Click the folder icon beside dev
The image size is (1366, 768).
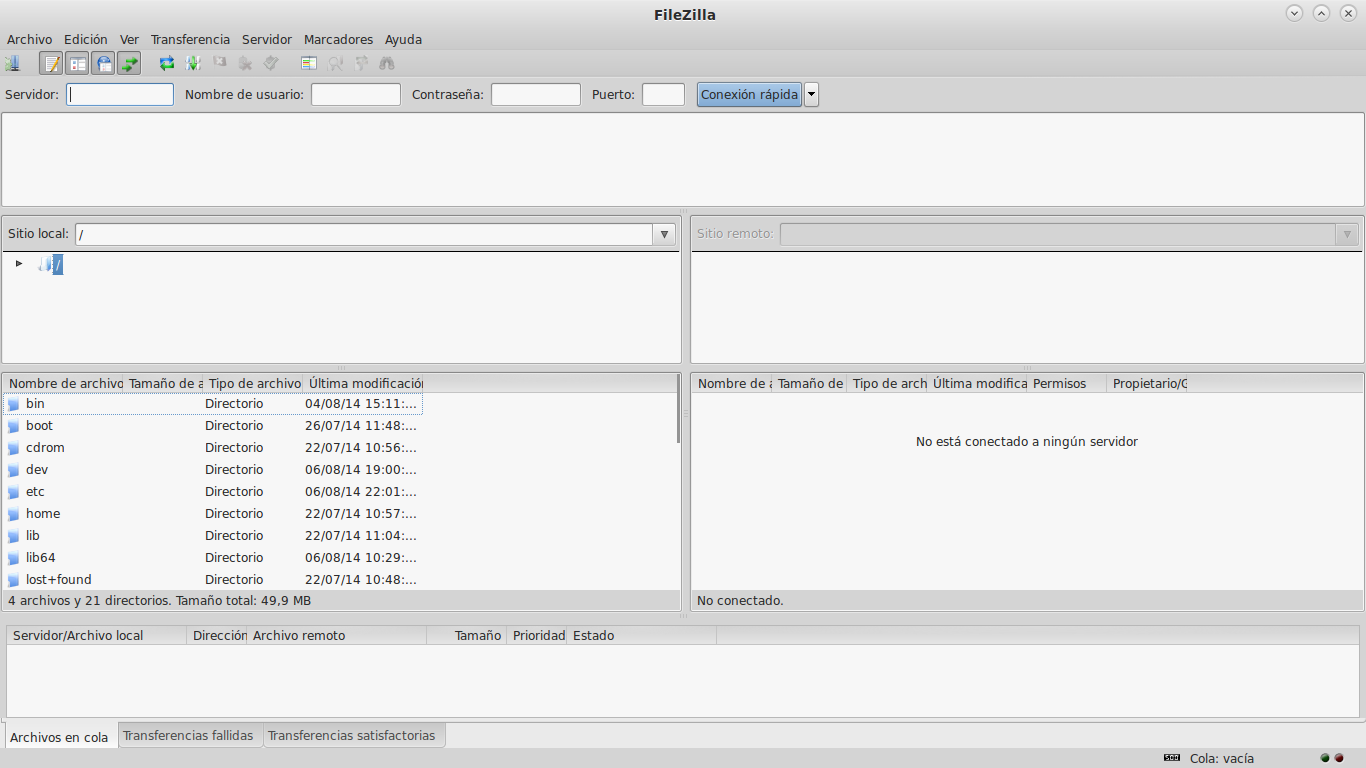point(14,470)
